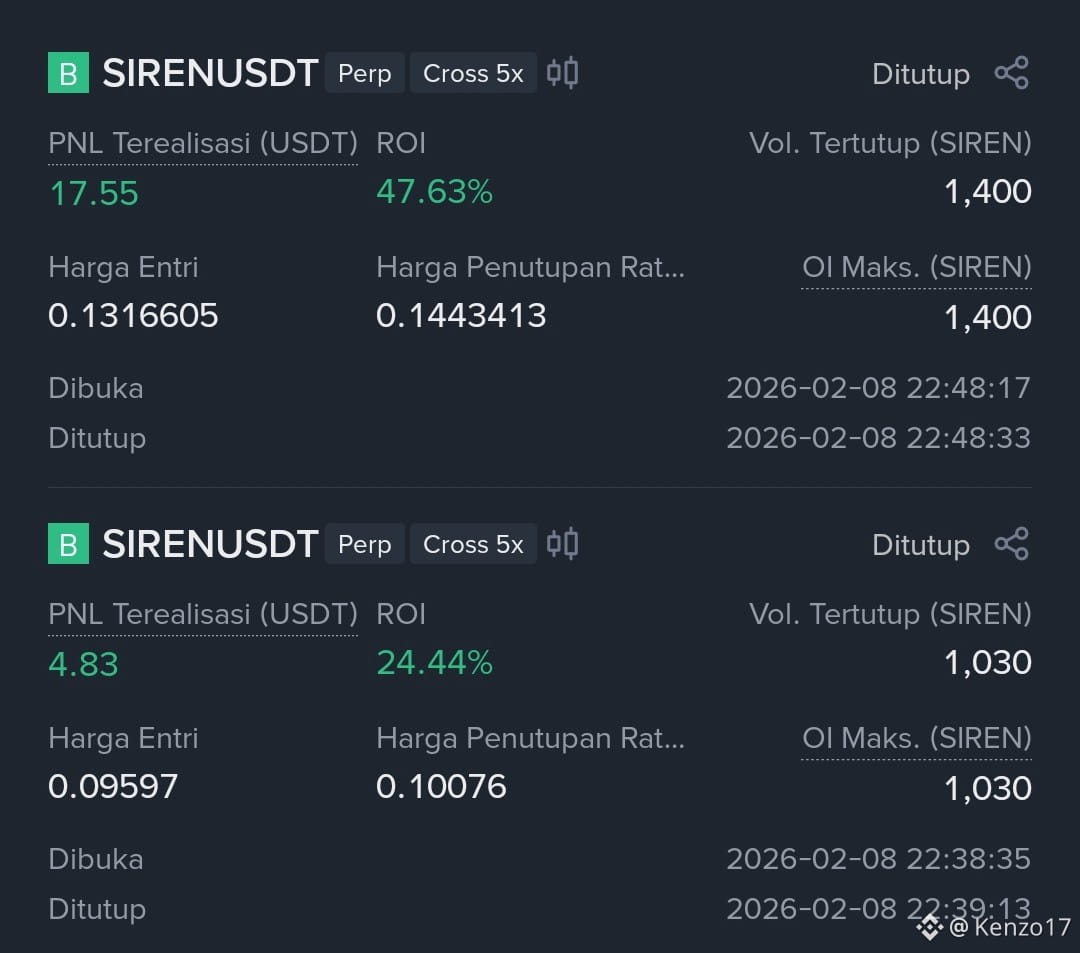Share the second SIRENUSDT closed position

(1011, 544)
